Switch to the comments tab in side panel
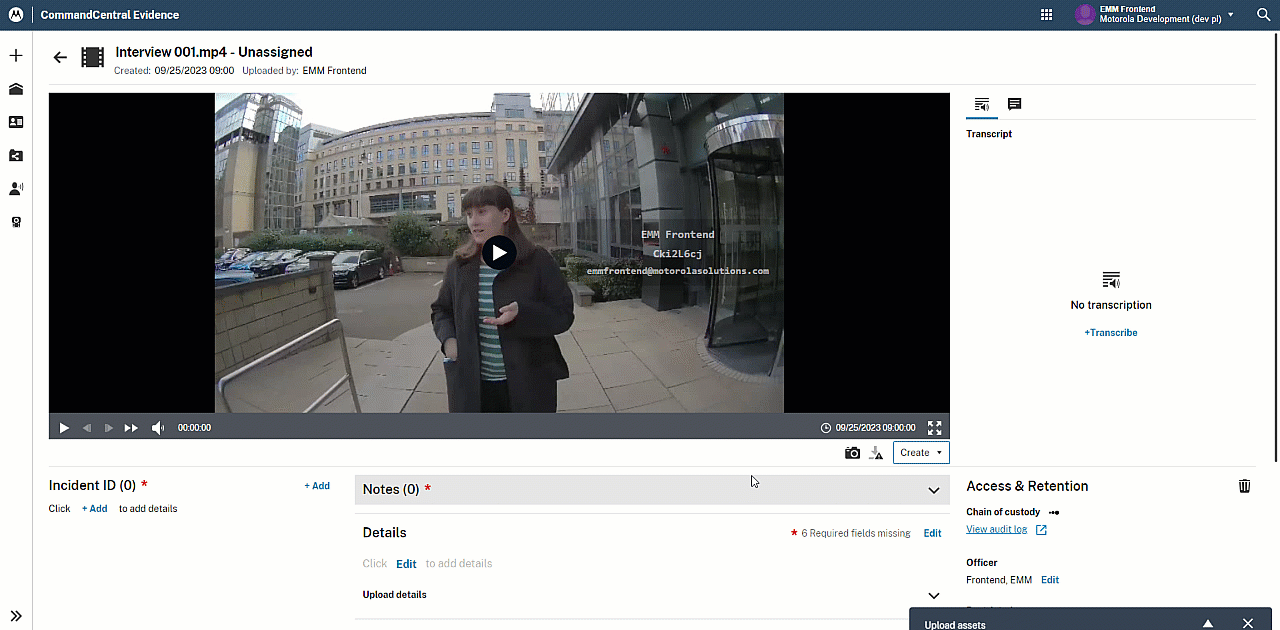 pyautogui.click(x=1014, y=104)
